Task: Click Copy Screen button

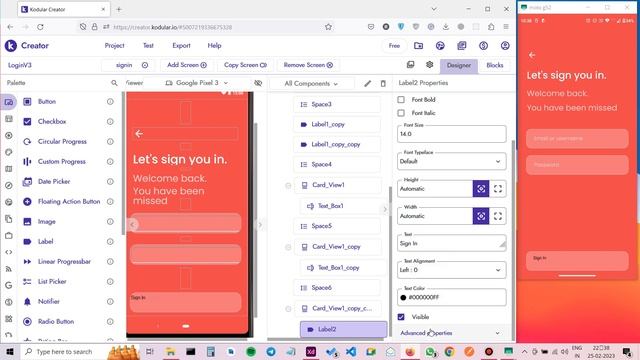Action: point(245,65)
